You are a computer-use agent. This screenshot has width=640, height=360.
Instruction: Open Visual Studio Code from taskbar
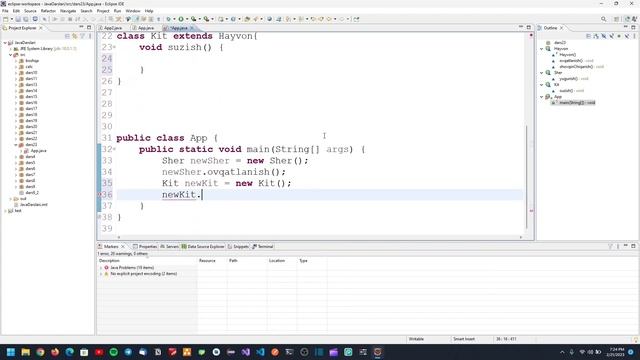tap(260, 352)
